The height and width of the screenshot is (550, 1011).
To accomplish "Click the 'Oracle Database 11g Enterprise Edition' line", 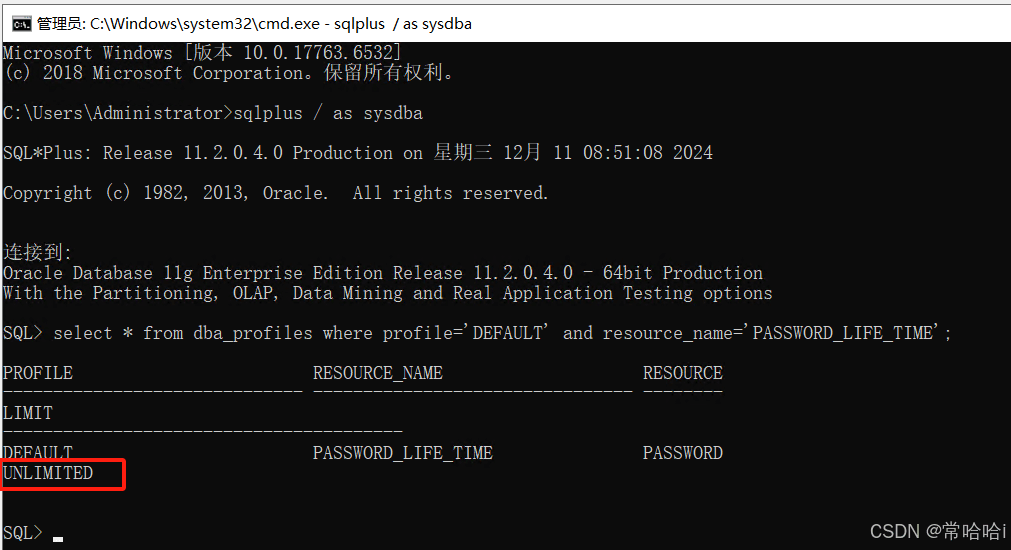I will (x=382, y=273).
